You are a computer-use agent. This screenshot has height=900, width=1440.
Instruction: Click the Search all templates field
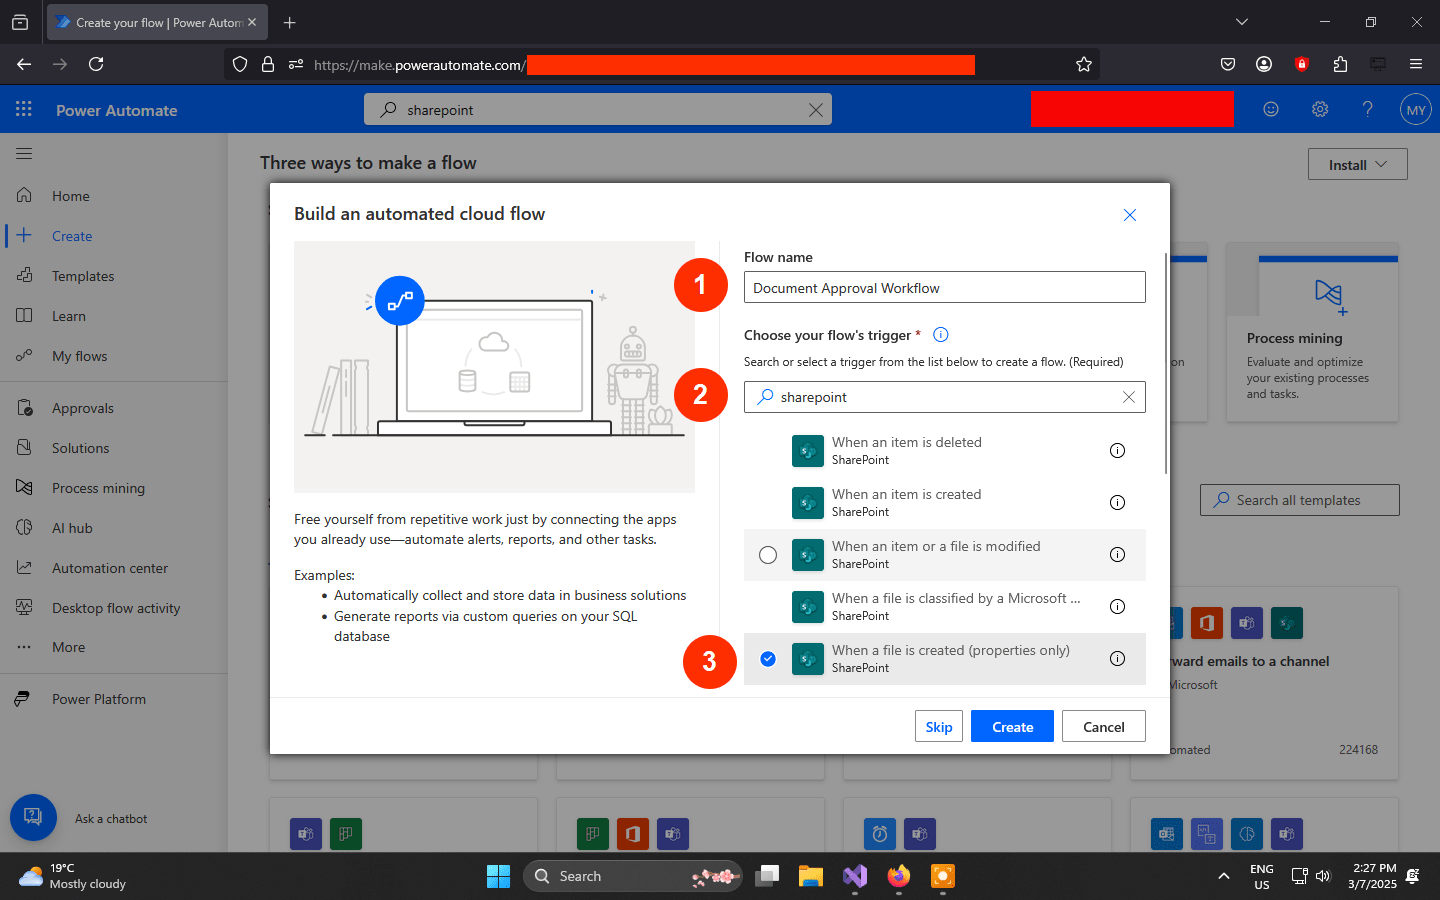1300,500
